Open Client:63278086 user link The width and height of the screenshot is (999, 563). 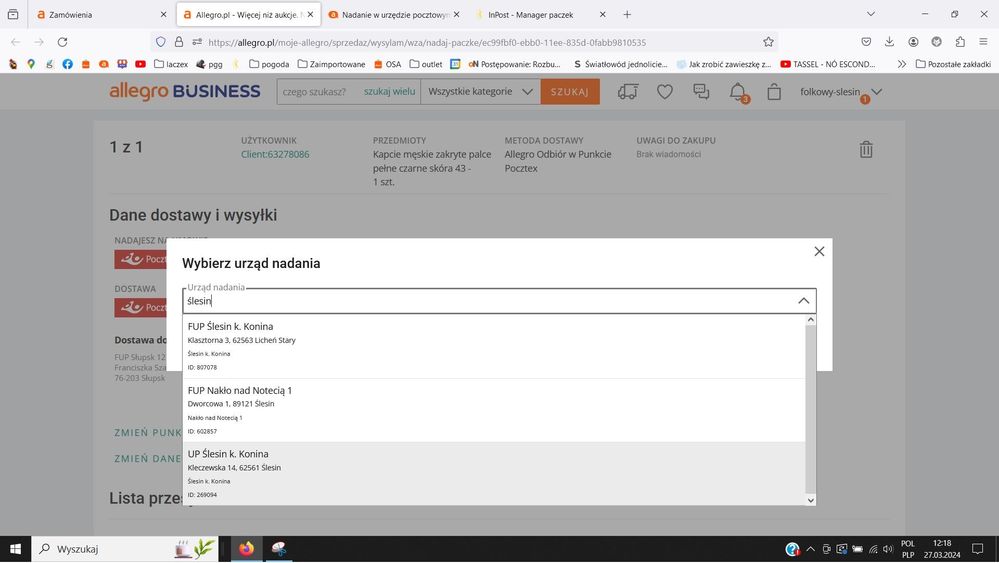275,154
